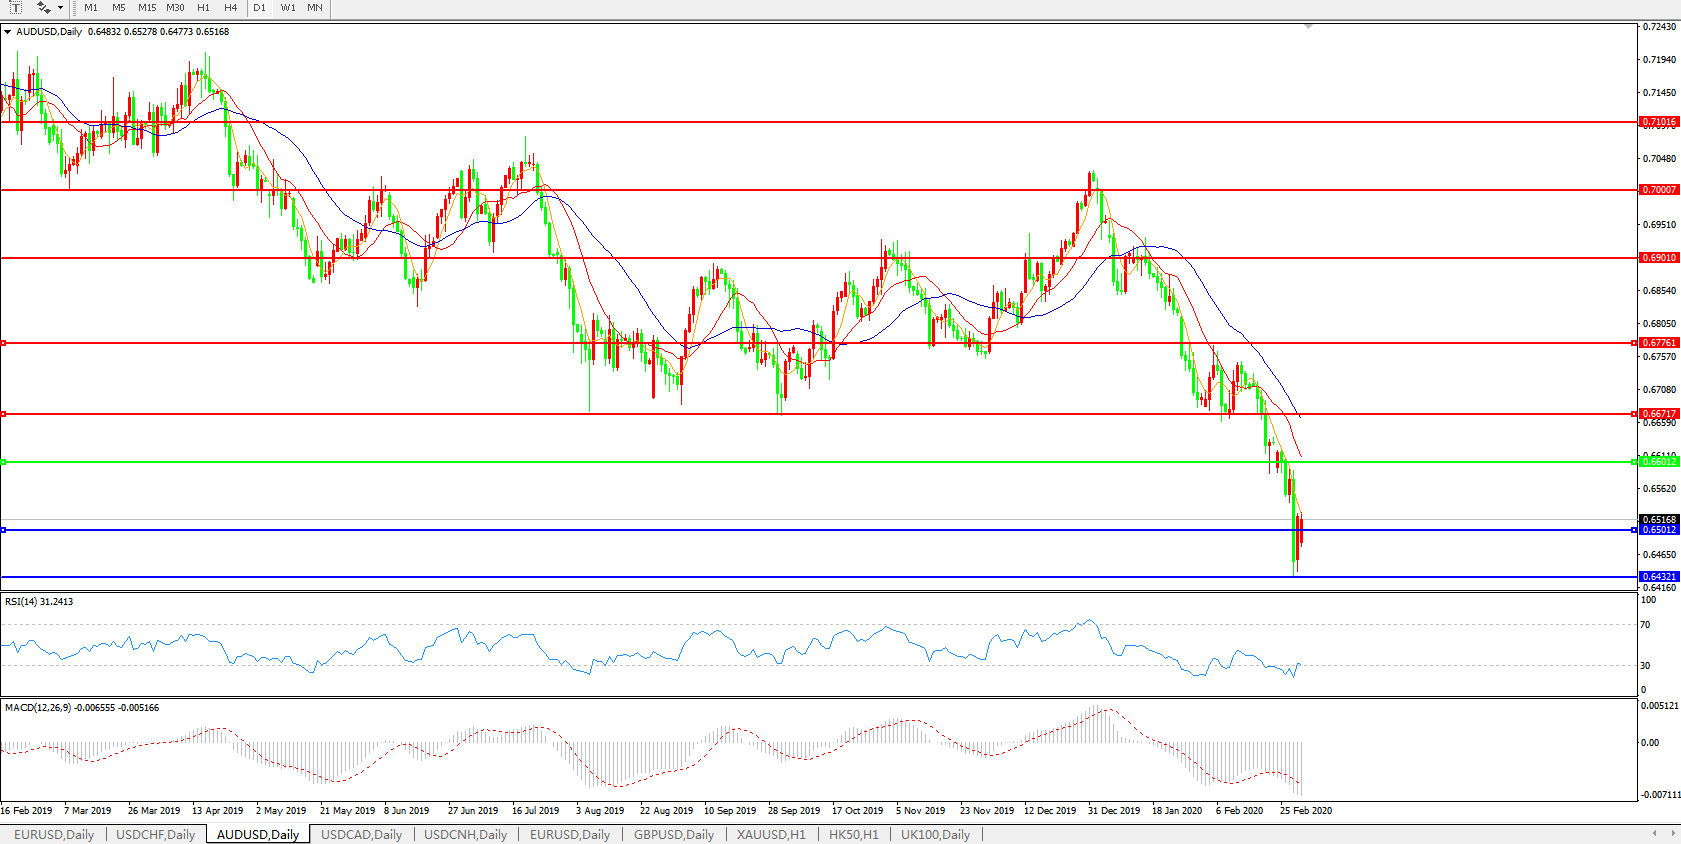The image size is (1681, 844).
Task: Switch to the MN monthly timeframe
Action: click(315, 8)
